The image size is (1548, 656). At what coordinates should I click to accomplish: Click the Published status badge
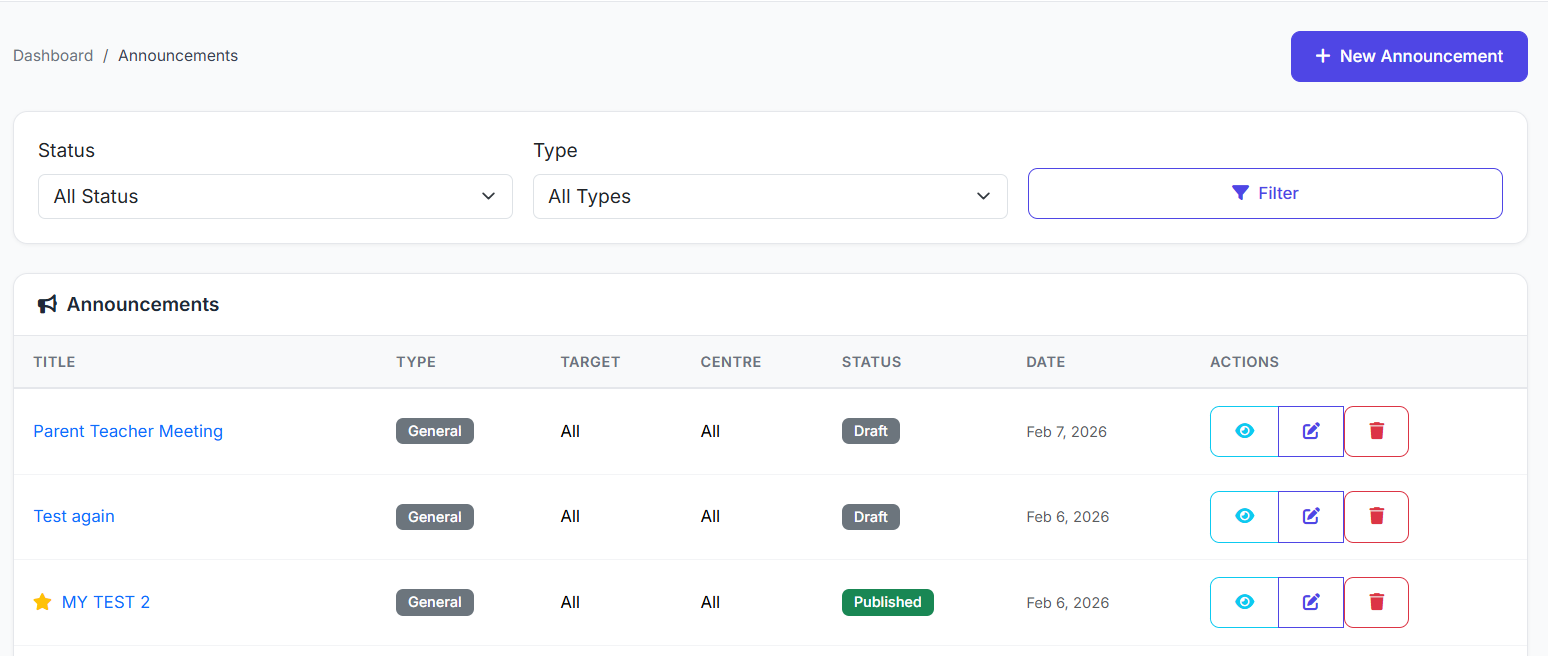coord(888,601)
